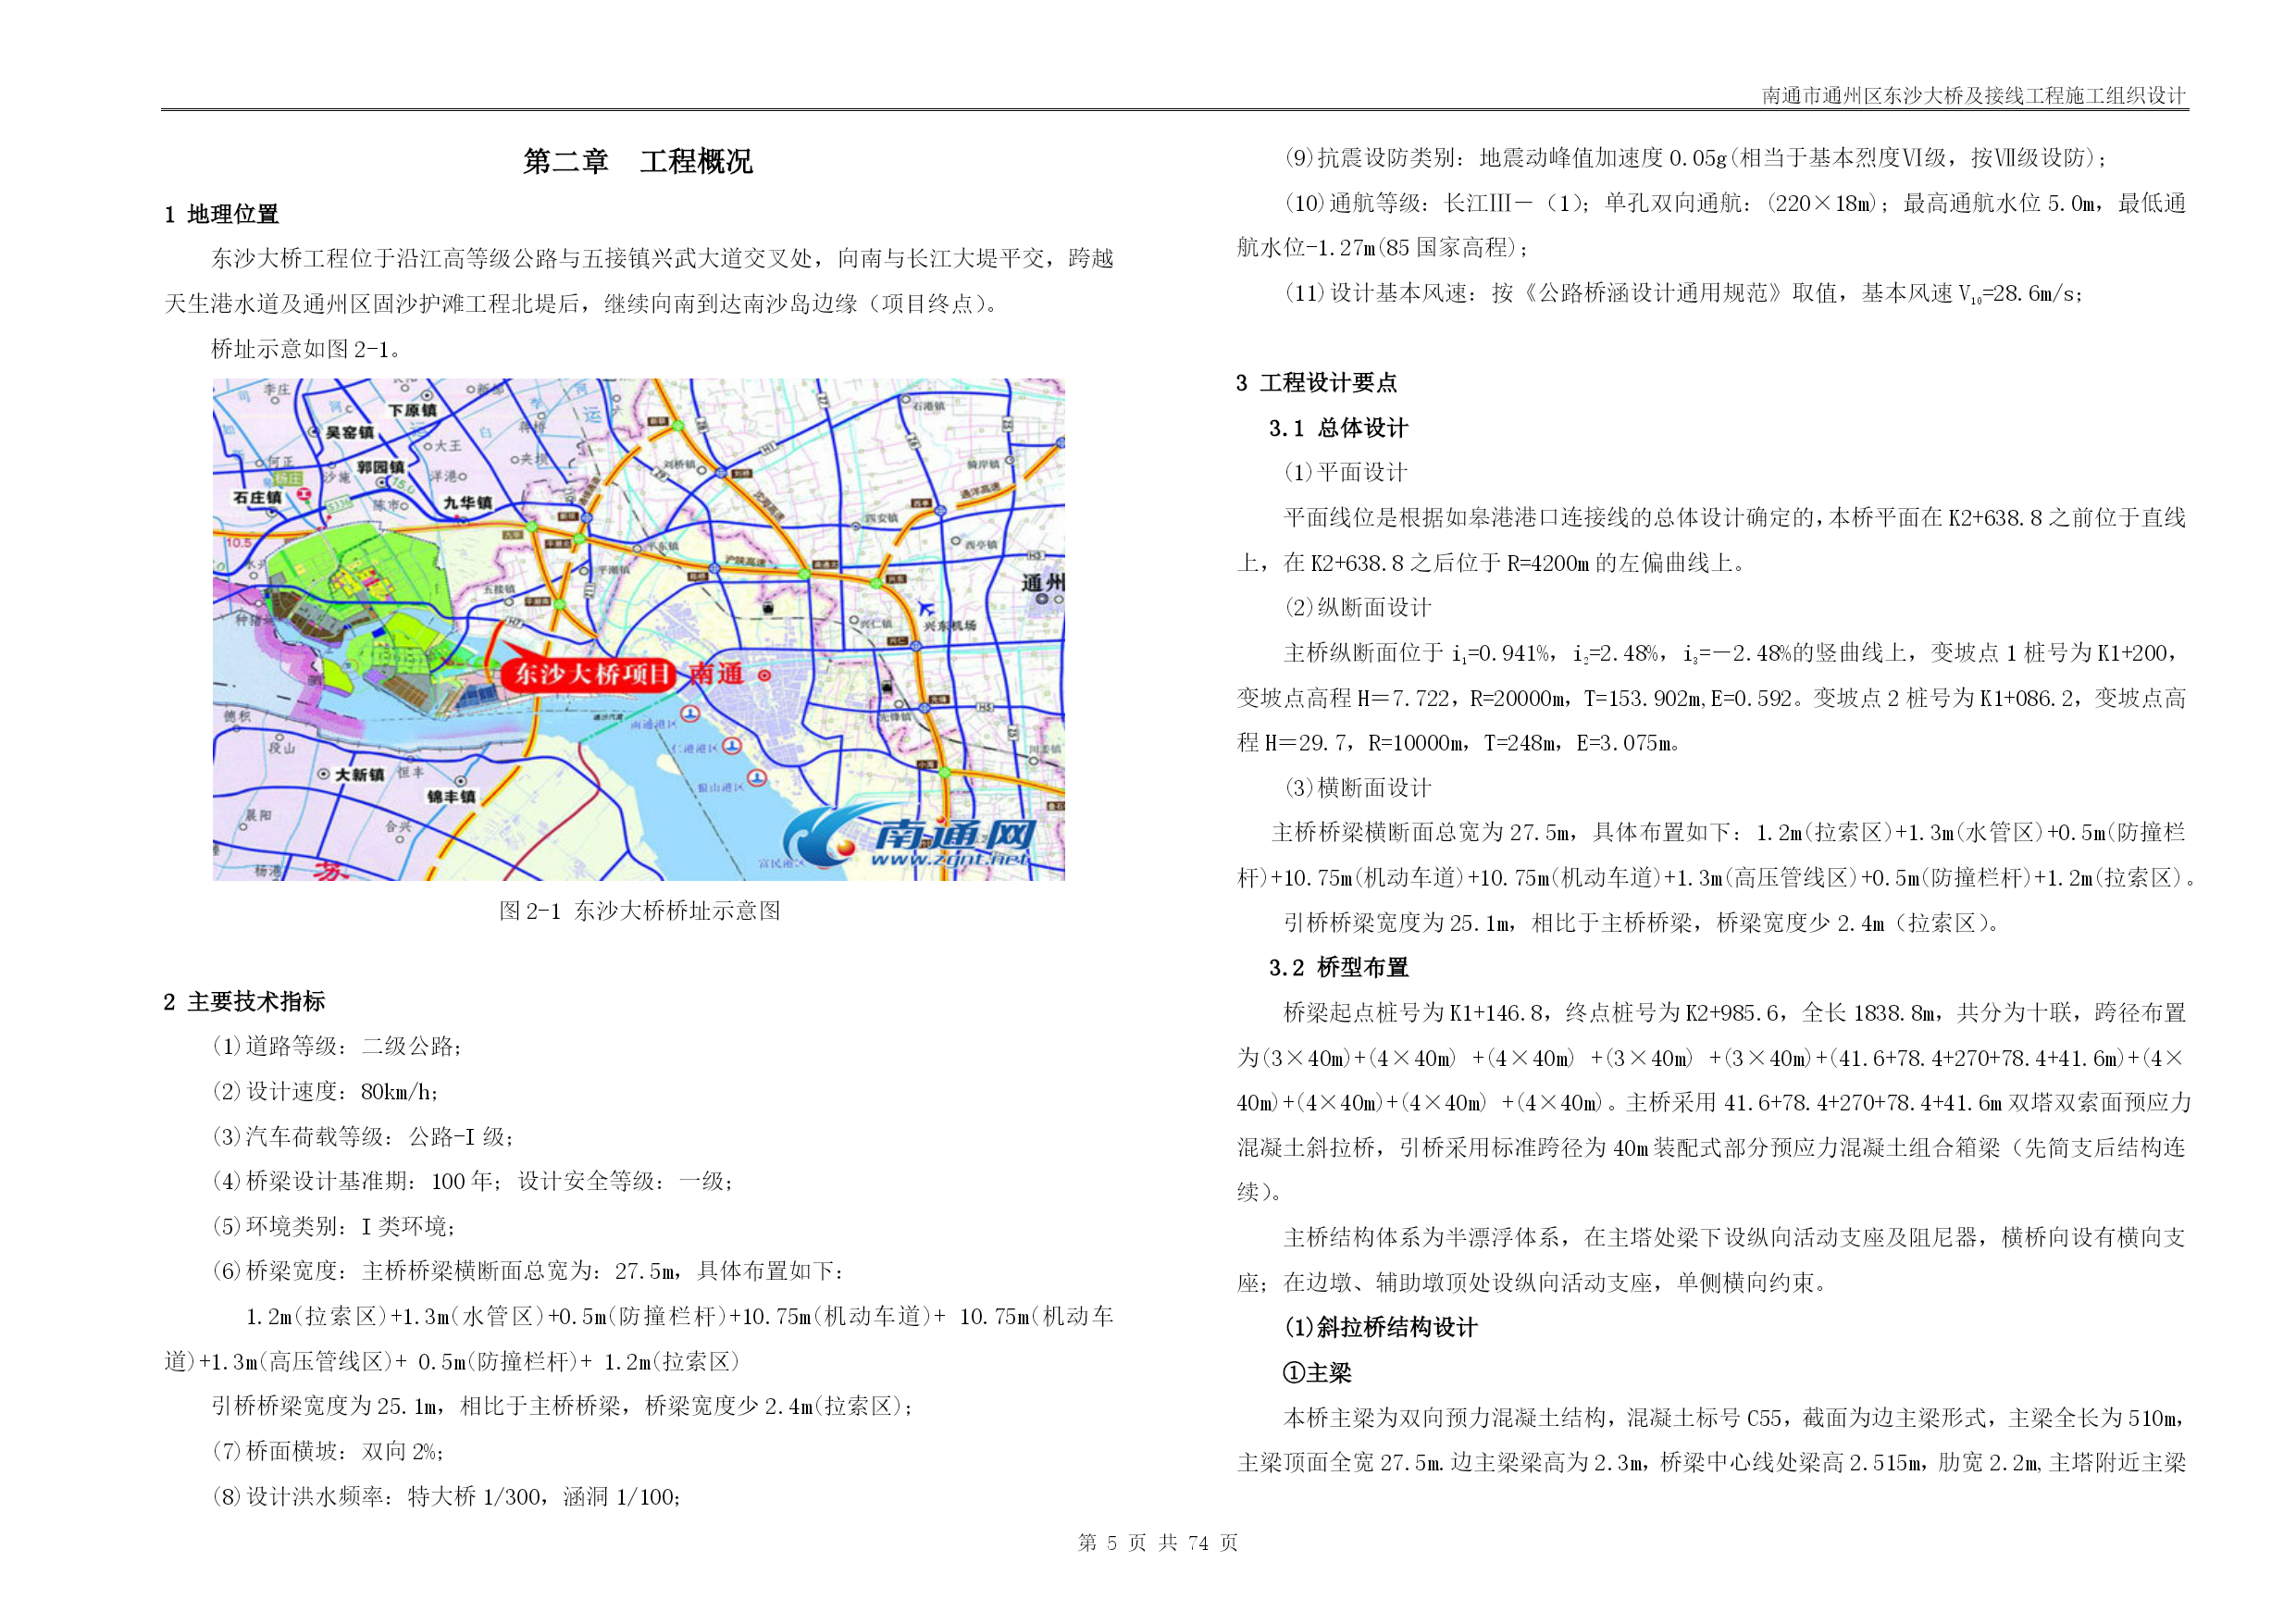Click the line '桥址示意如图 2-1。'
The width and height of the screenshot is (2296, 1624).
point(306,349)
